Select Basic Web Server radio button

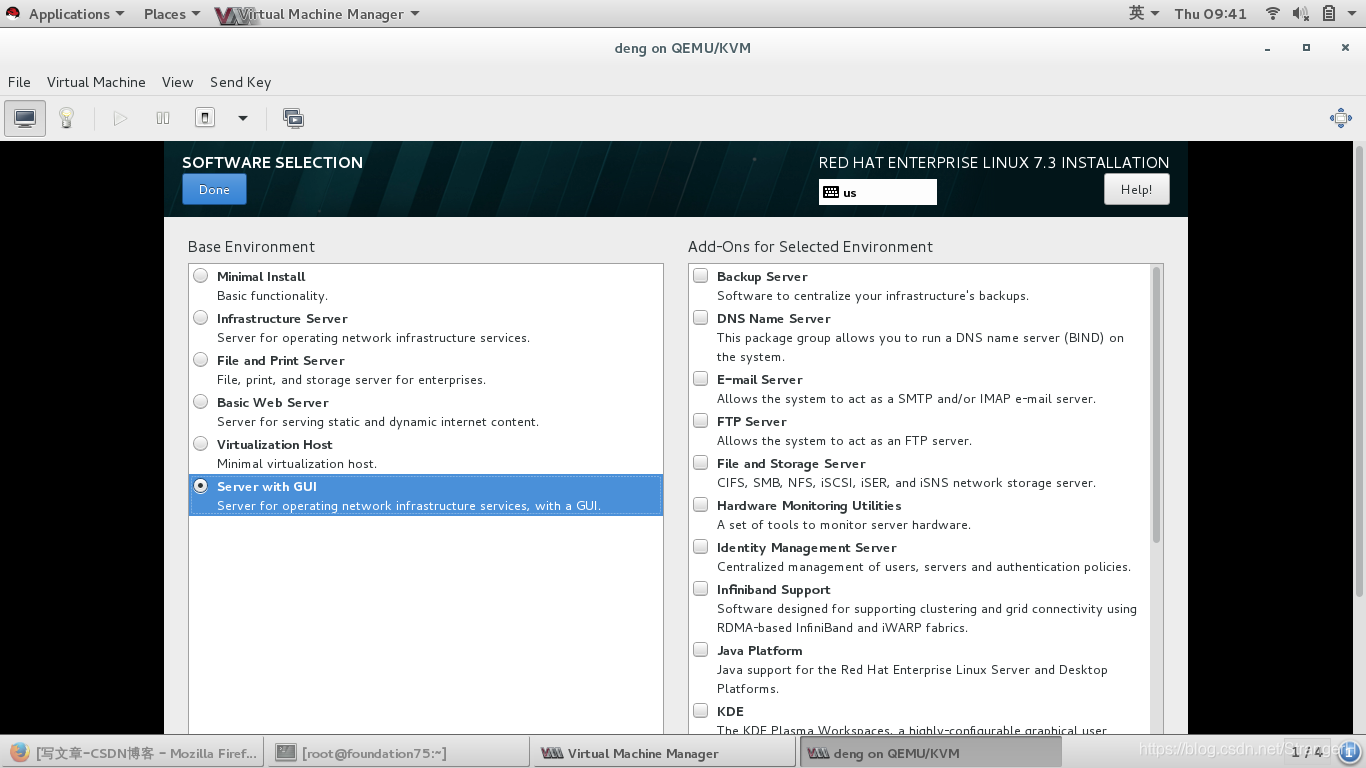pos(201,402)
